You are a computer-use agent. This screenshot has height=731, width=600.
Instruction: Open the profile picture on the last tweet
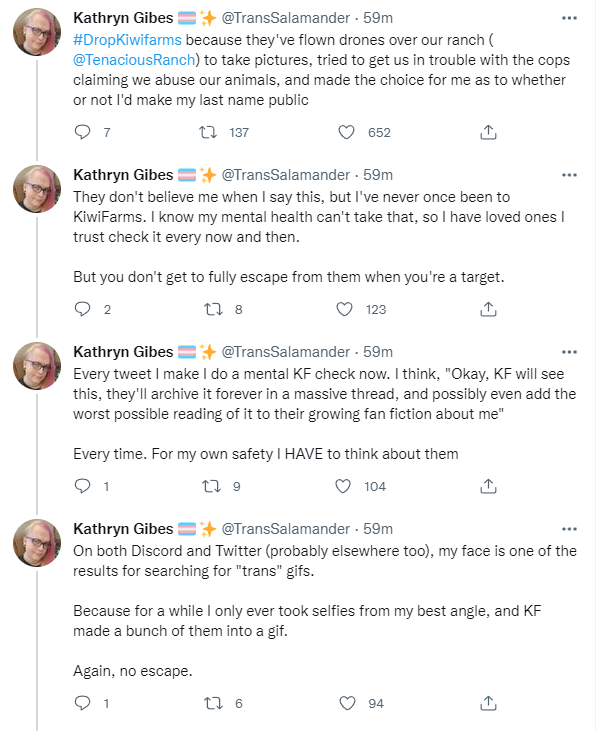(37, 543)
